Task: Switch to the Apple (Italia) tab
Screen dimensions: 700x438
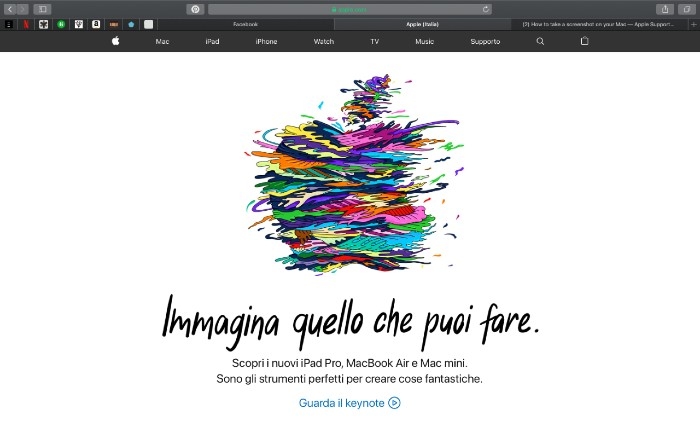Action: pyautogui.click(x=422, y=24)
